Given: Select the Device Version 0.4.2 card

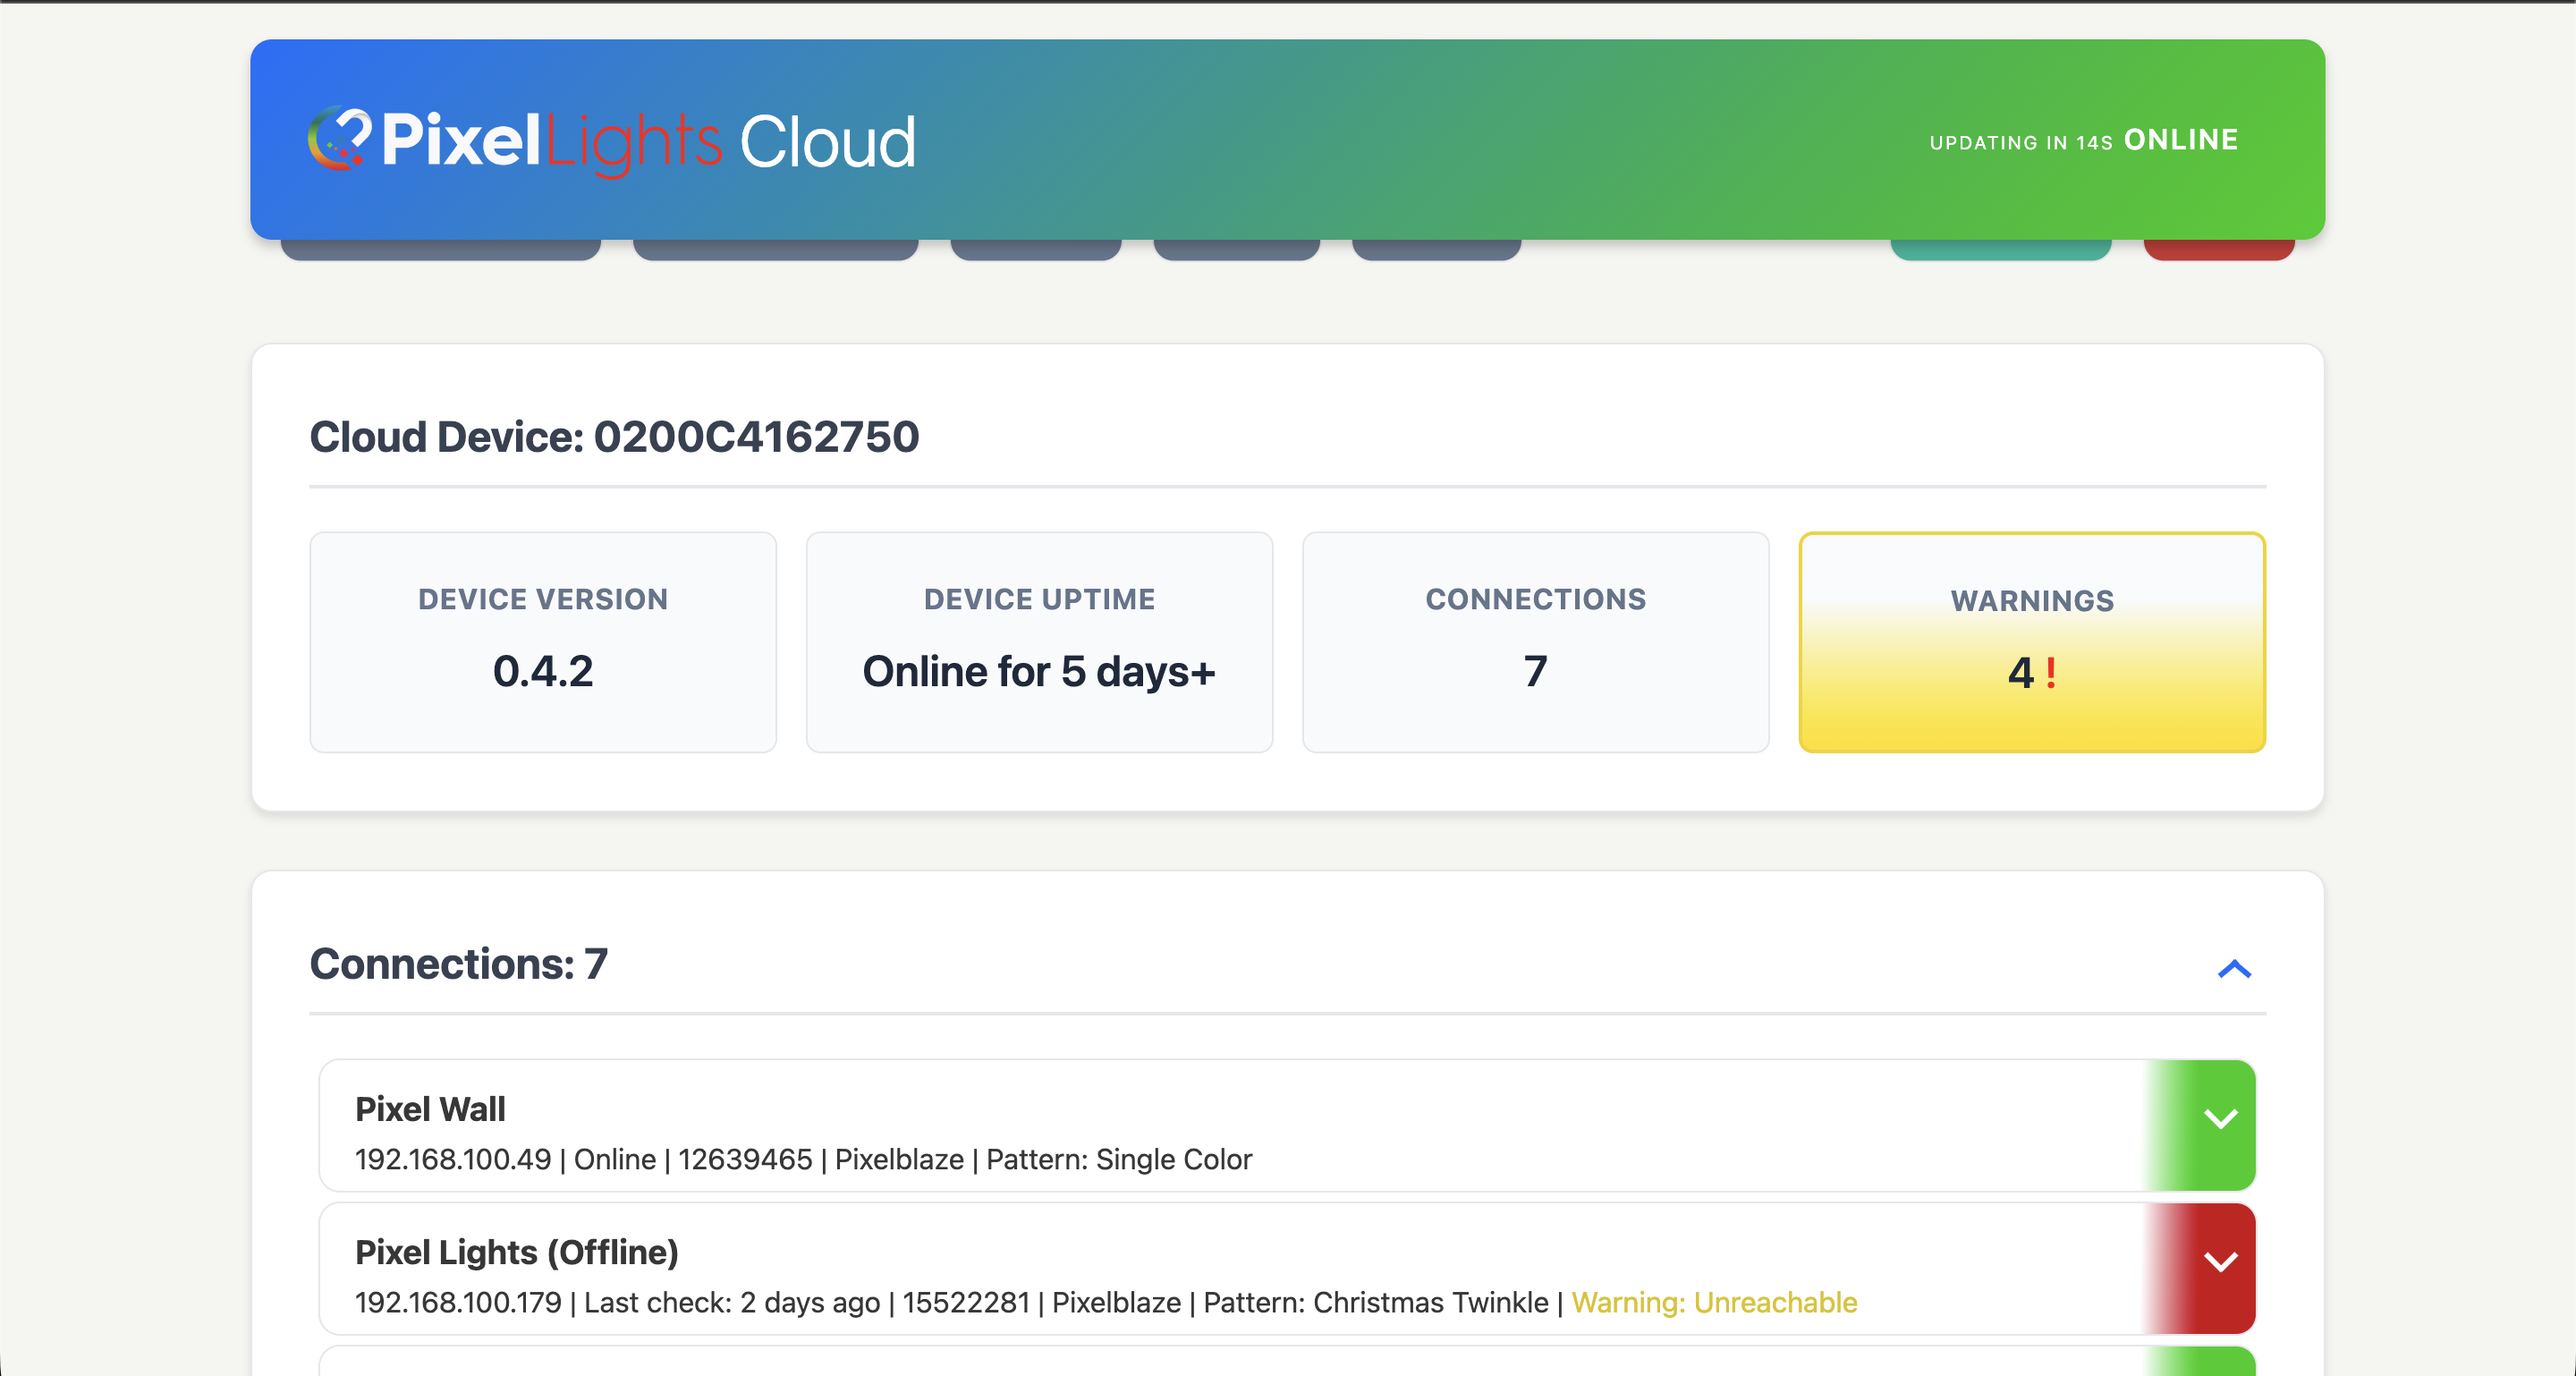Looking at the screenshot, I should pyautogui.click(x=543, y=641).
